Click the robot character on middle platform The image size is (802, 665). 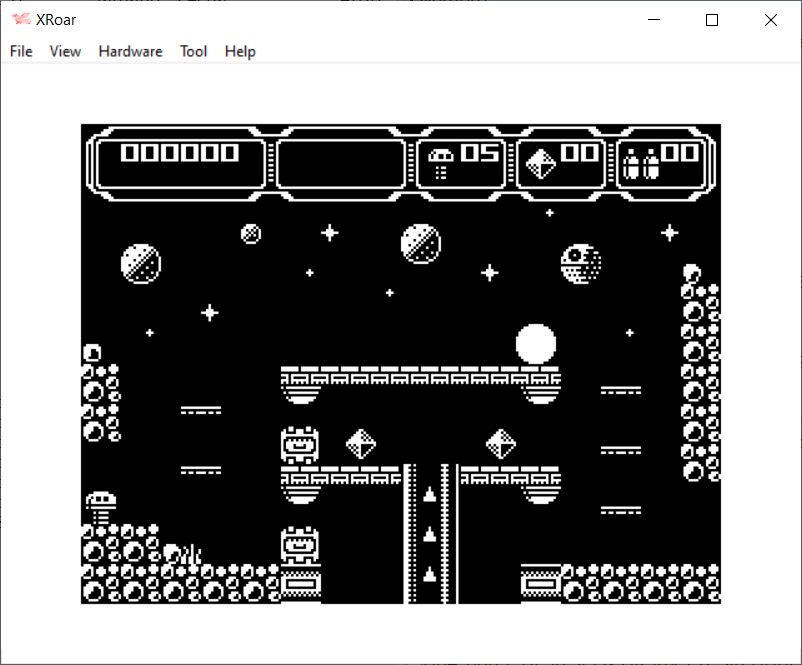coord(300,445)
